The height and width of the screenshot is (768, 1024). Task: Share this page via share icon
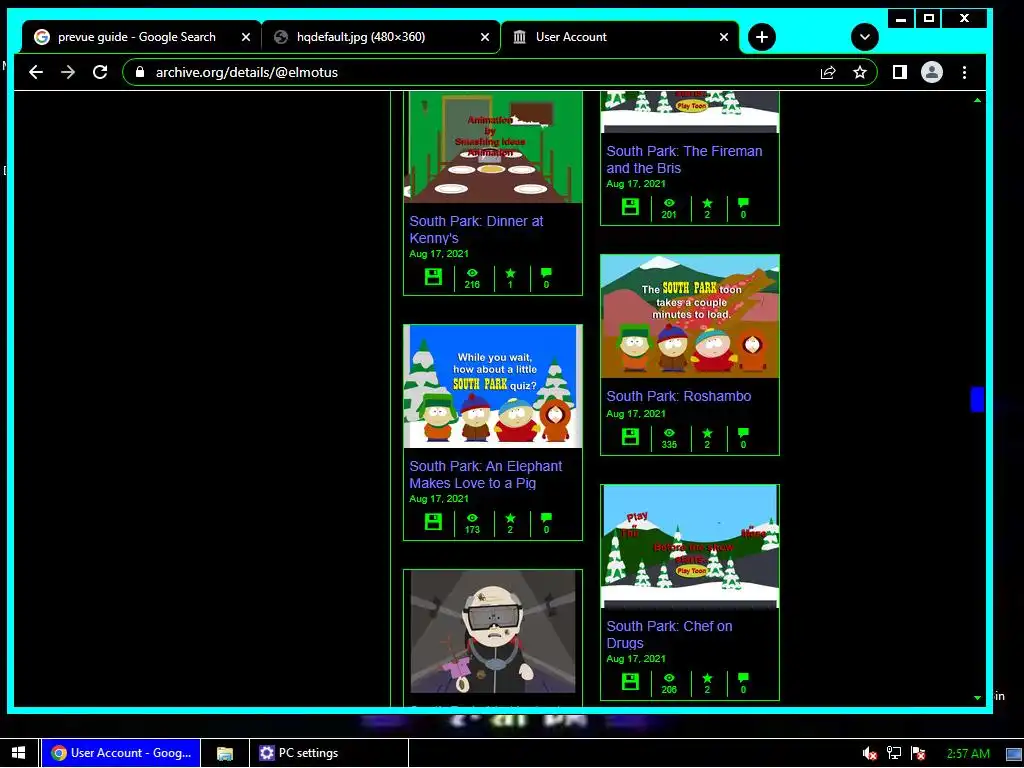point(828,72)
